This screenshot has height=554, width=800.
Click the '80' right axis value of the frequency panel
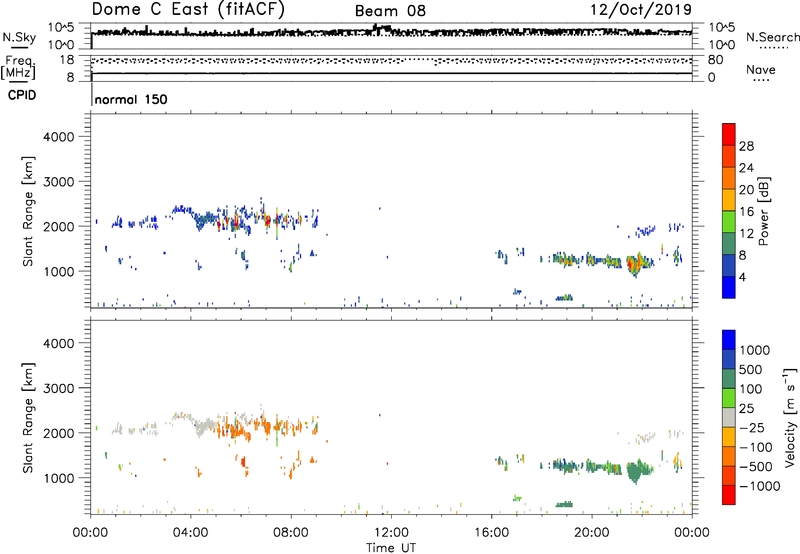pos(715,60)
